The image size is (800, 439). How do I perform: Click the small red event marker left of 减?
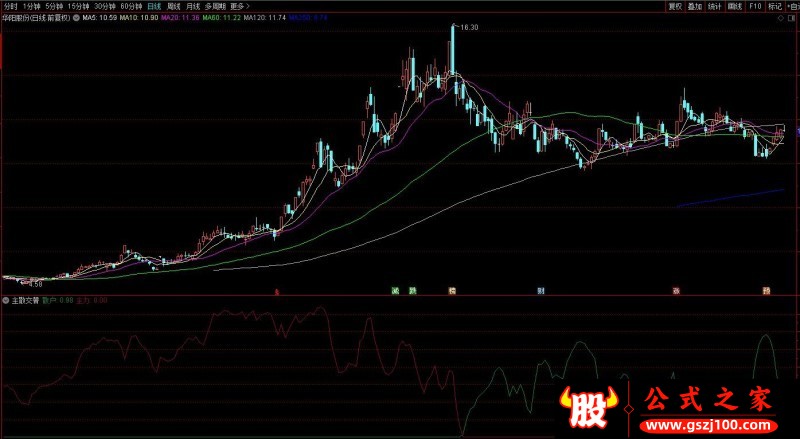277,292
